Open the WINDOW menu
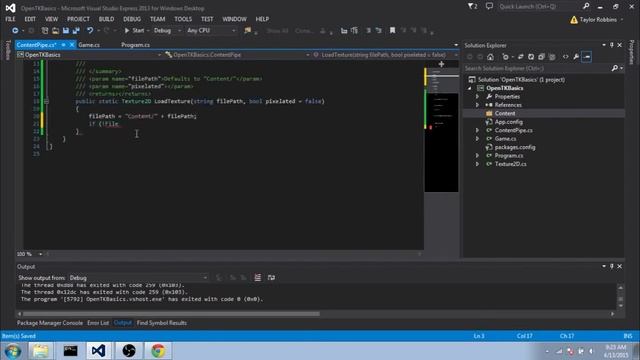 click(x=234, y=19)
